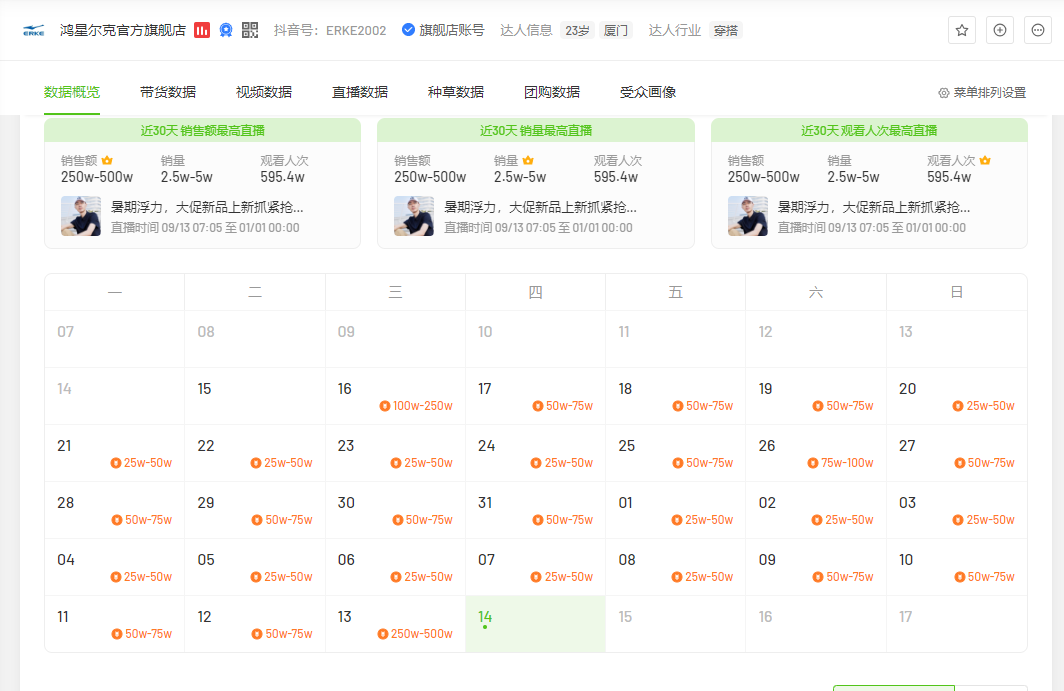Switch to the 直播数据 tab
Screen dimensions: 1064x691
click(x=360, y=92)
